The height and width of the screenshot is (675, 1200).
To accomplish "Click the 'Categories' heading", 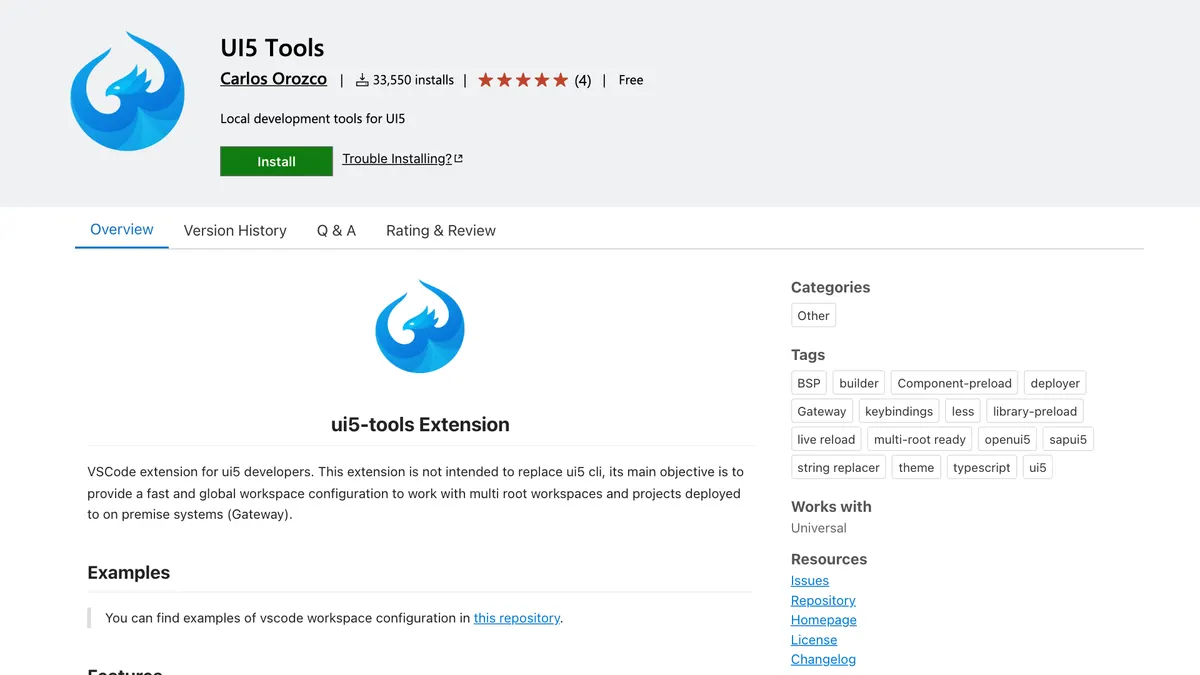I will coord(831,287).
